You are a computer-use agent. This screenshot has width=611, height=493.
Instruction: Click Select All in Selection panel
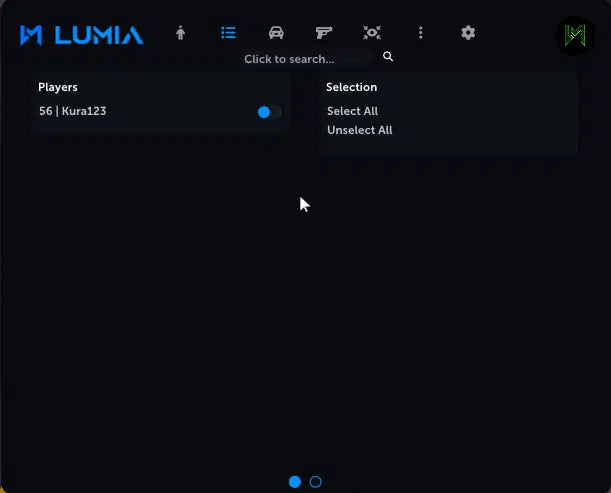(352, 111)
